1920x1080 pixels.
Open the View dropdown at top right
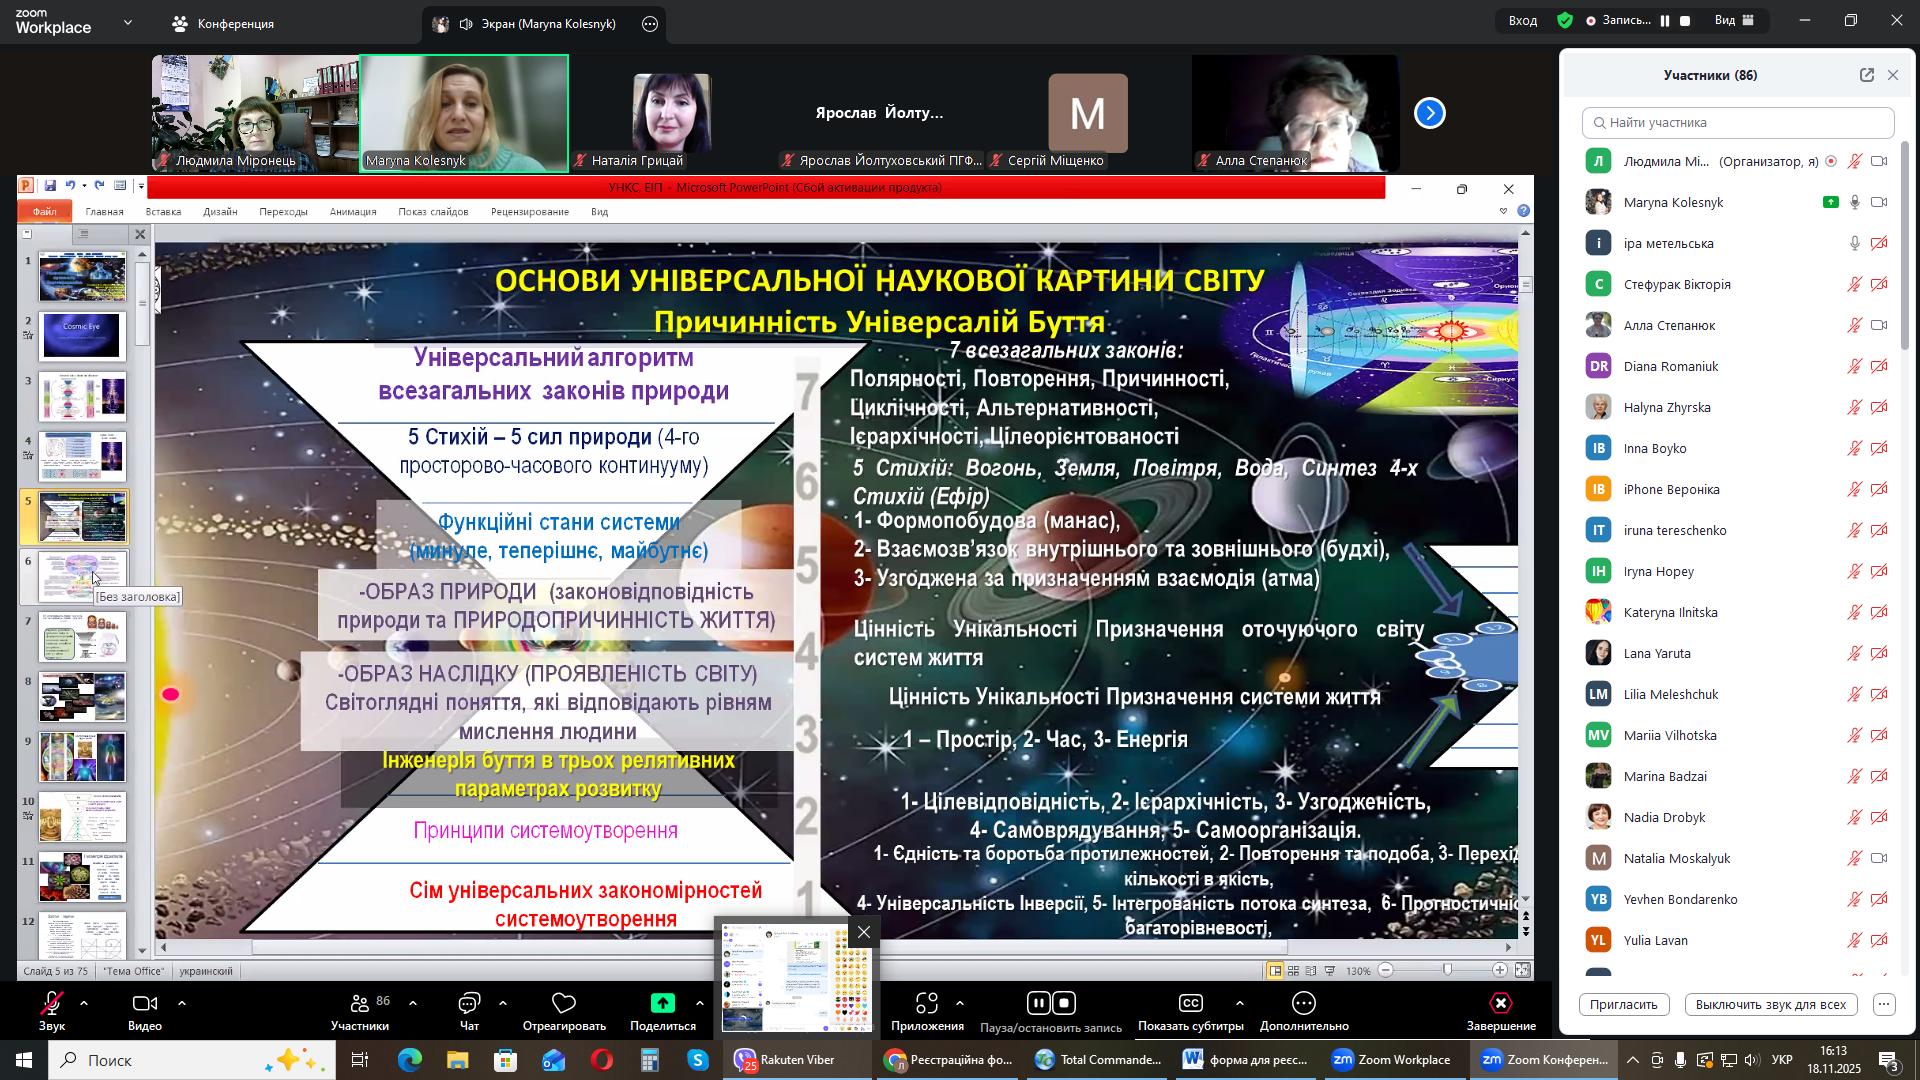(x=1734, y=20)
